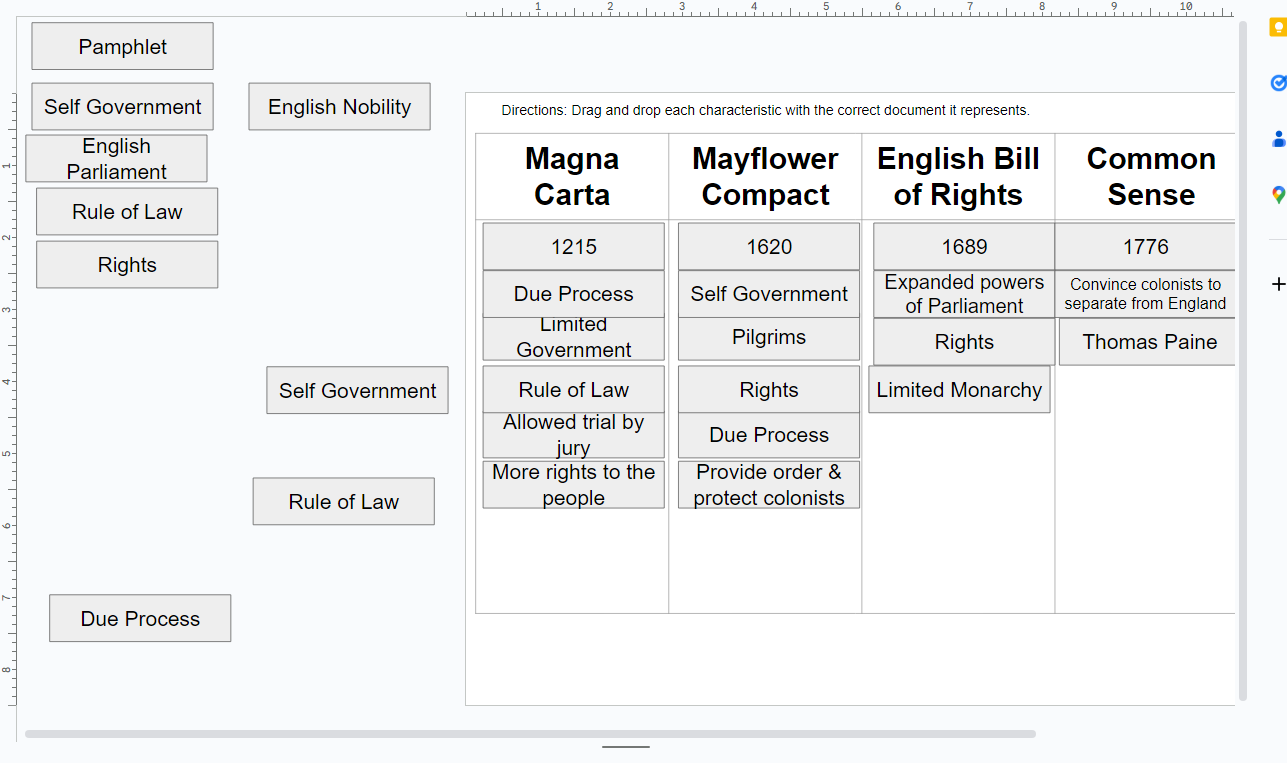Select Due Process under Mayflower Compact
The width and height of the screenshot is (1287, 763).
click(769, 435)
